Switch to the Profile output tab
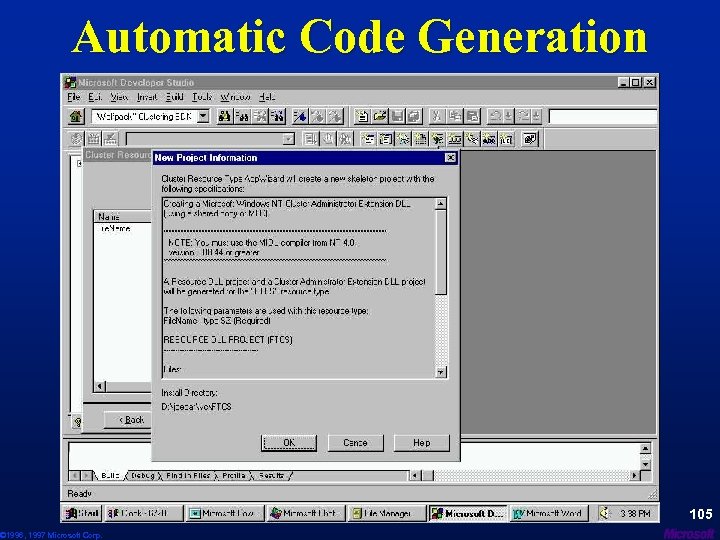 click(233, 476)
